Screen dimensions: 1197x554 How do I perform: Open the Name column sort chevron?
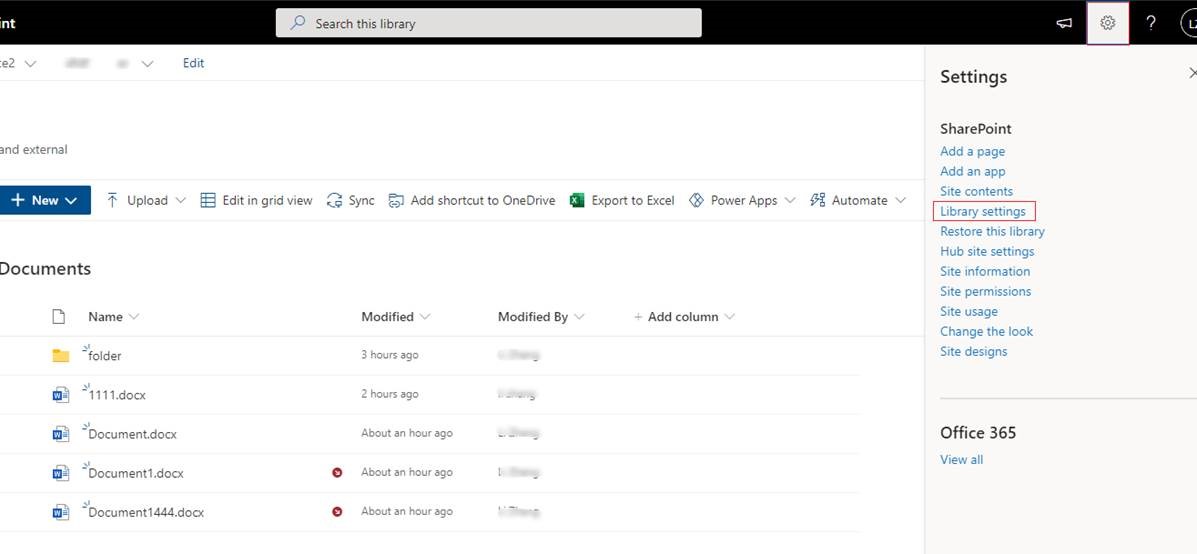[x=134, y=317]
